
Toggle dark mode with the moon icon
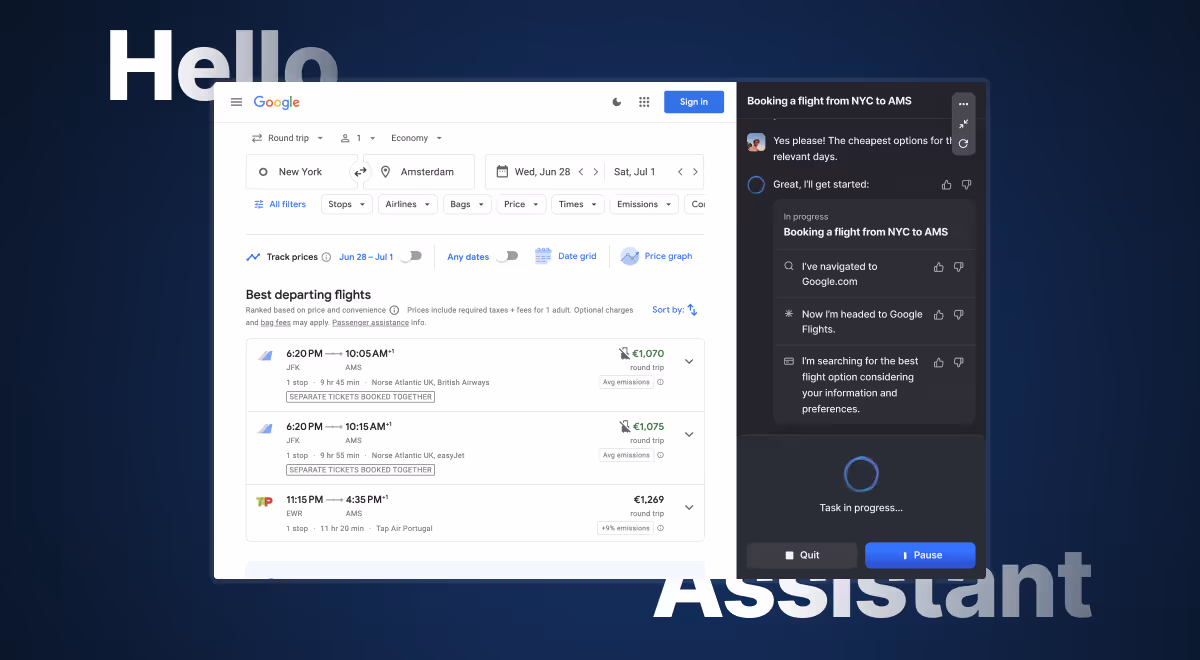pyautogui.click(x=617, y=101)
